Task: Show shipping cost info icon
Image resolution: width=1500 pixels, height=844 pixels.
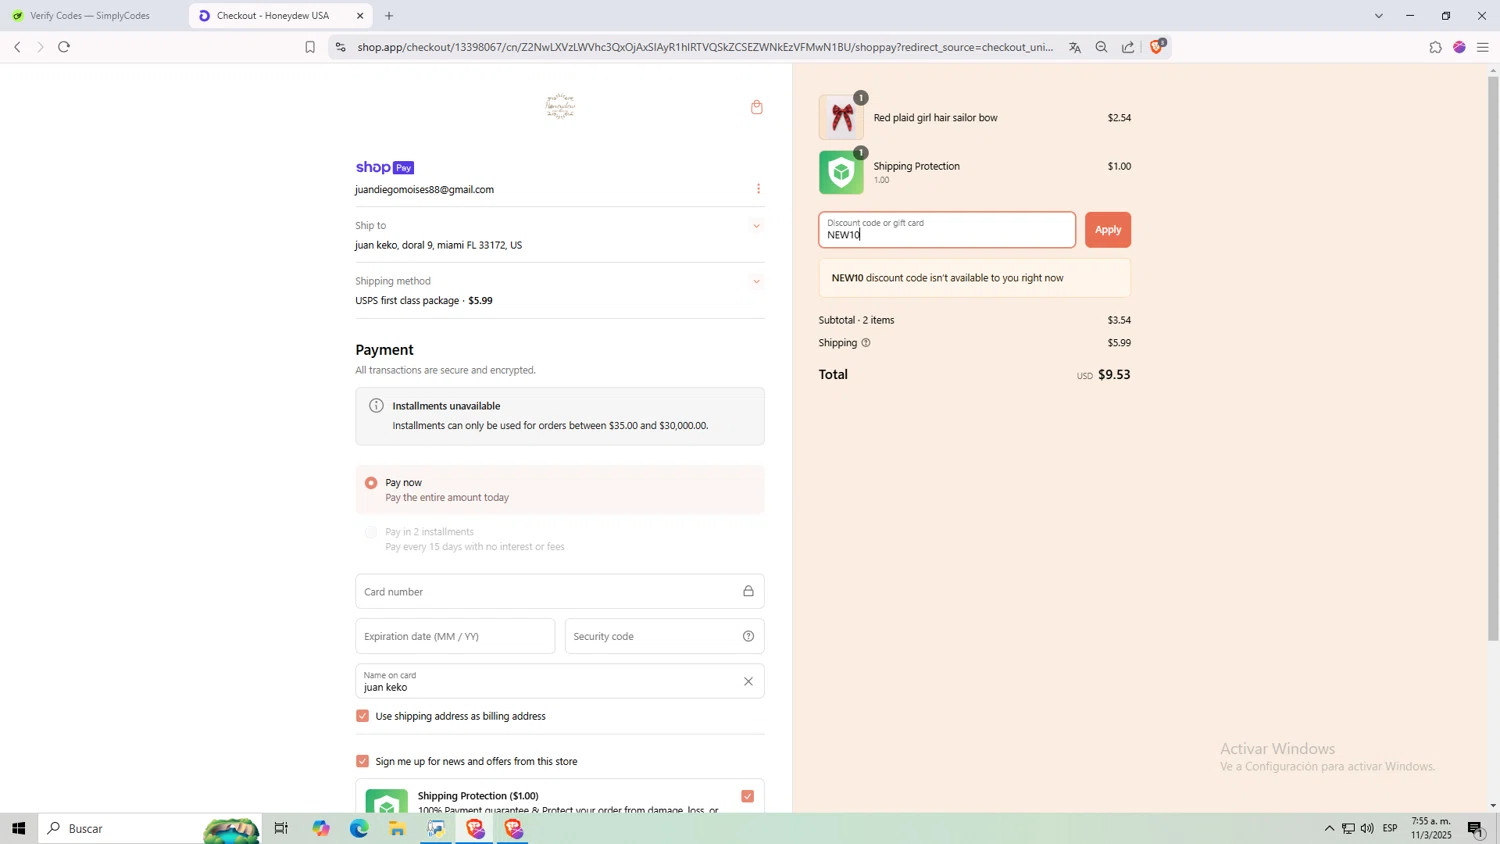Action: click(x=866, y=343)
